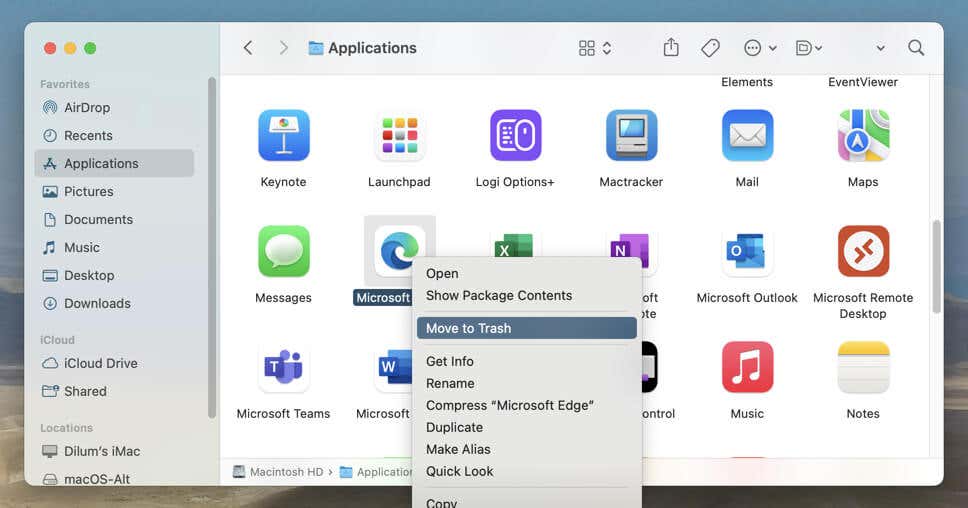Select the Keynote app icon

tap(283, 135)
